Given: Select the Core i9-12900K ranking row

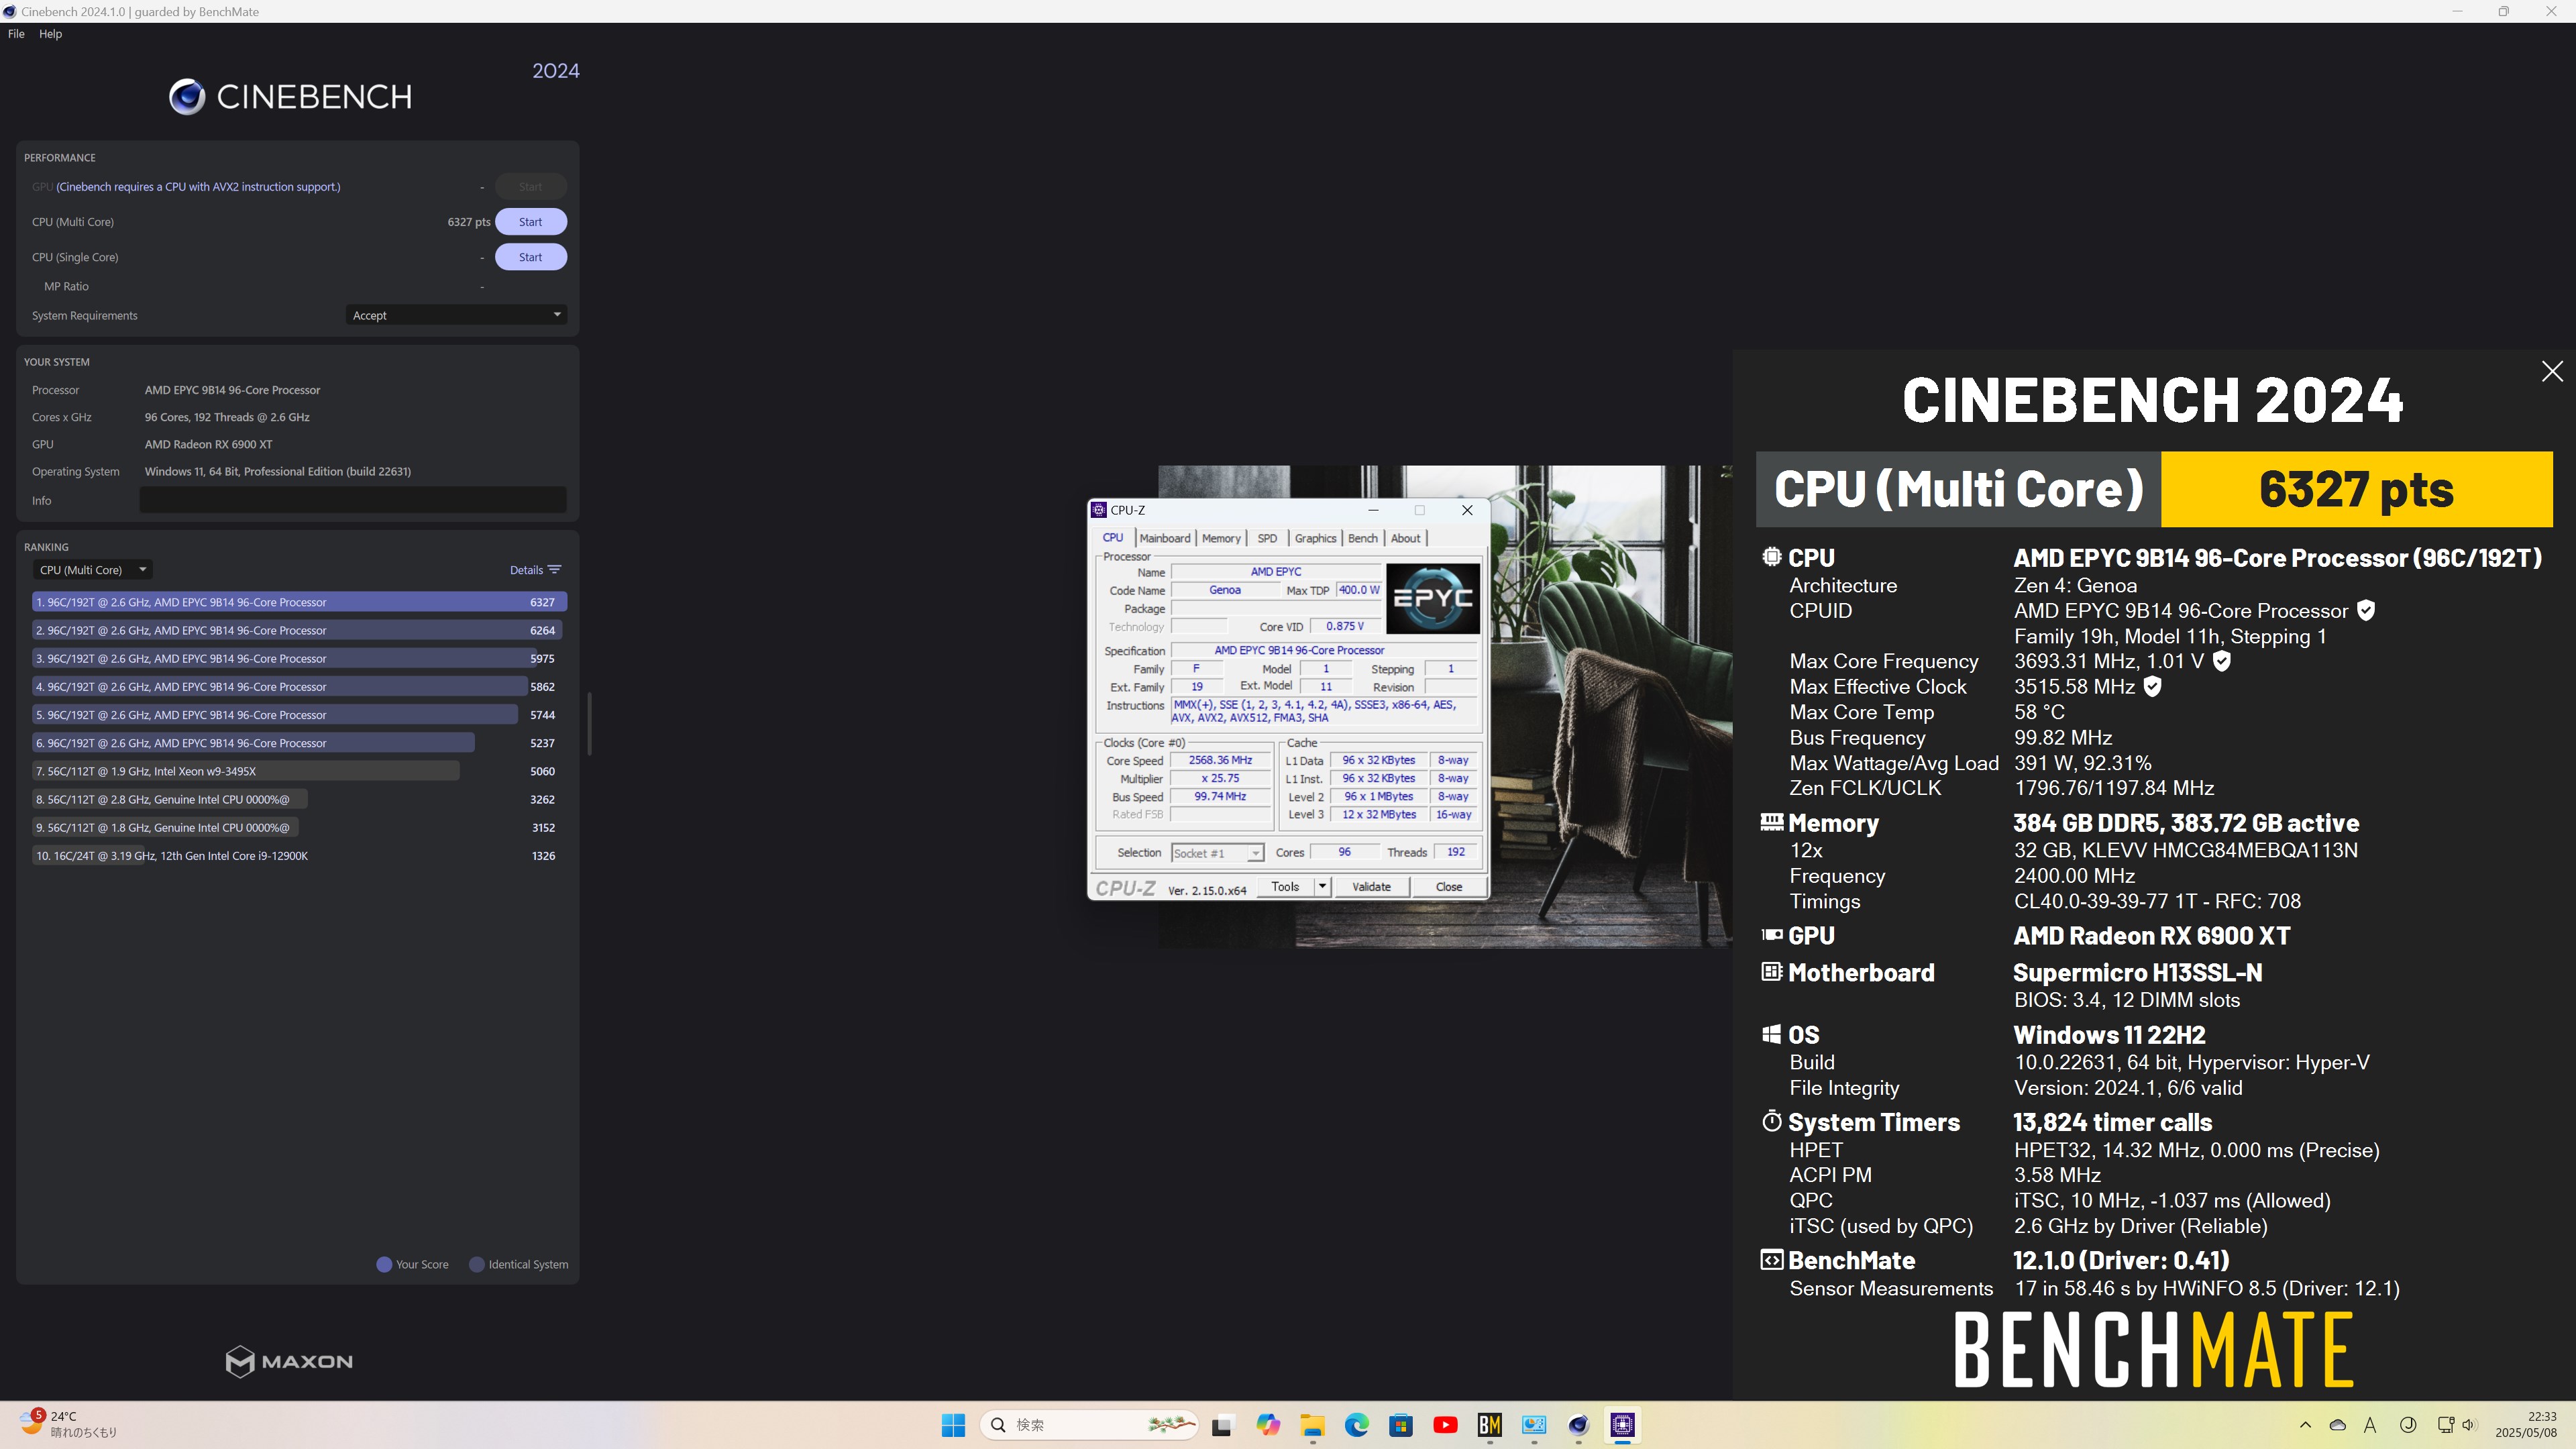Looking at the screenshot, I should coord(299,855).
